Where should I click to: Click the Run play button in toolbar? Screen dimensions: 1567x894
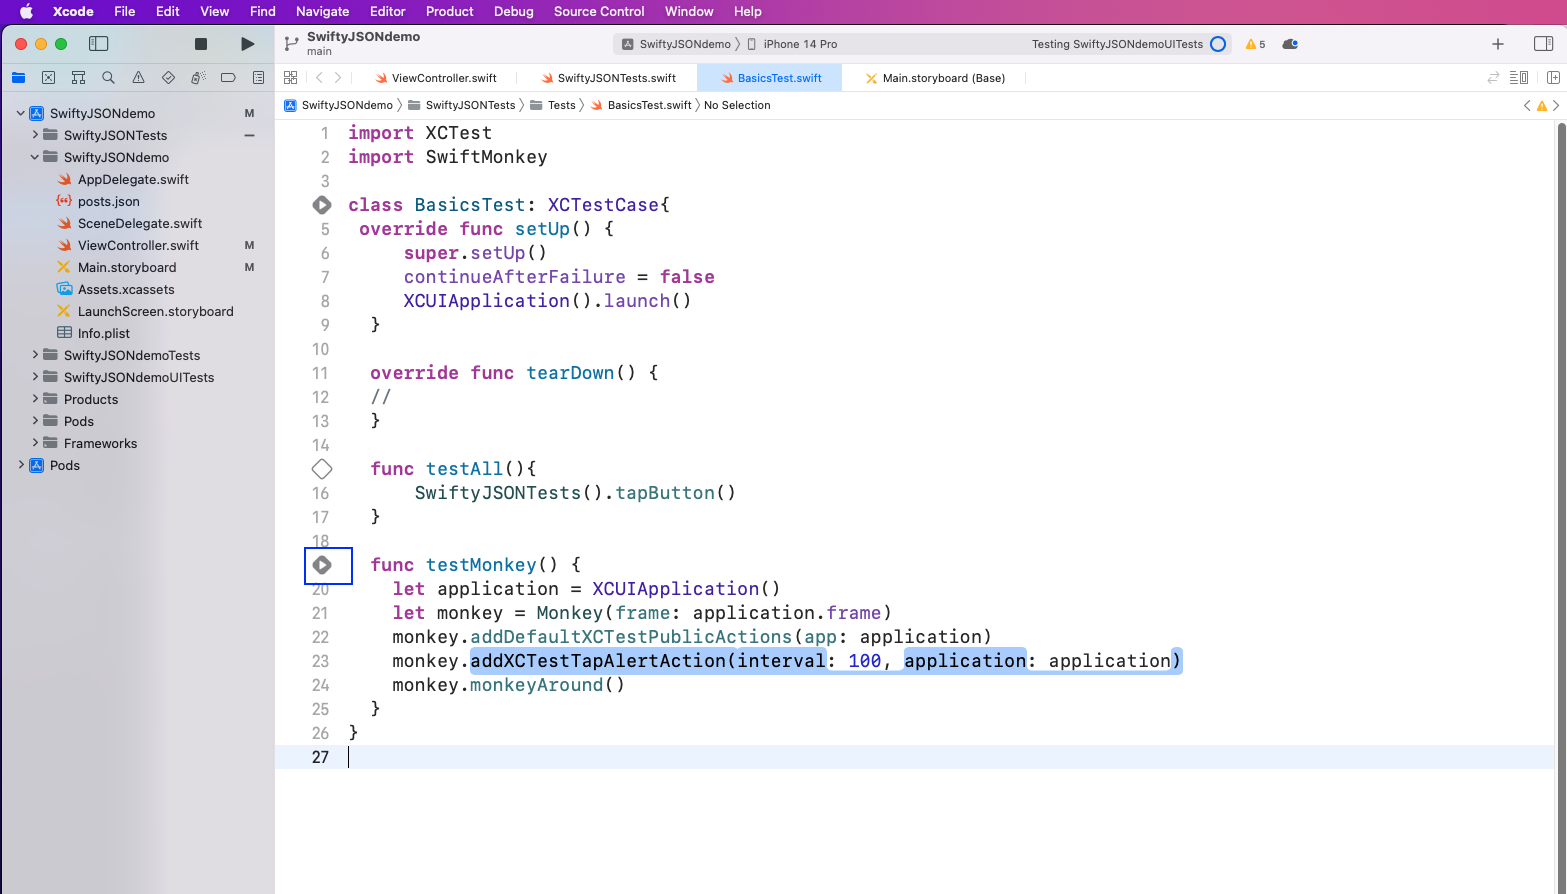coord(247,44)
